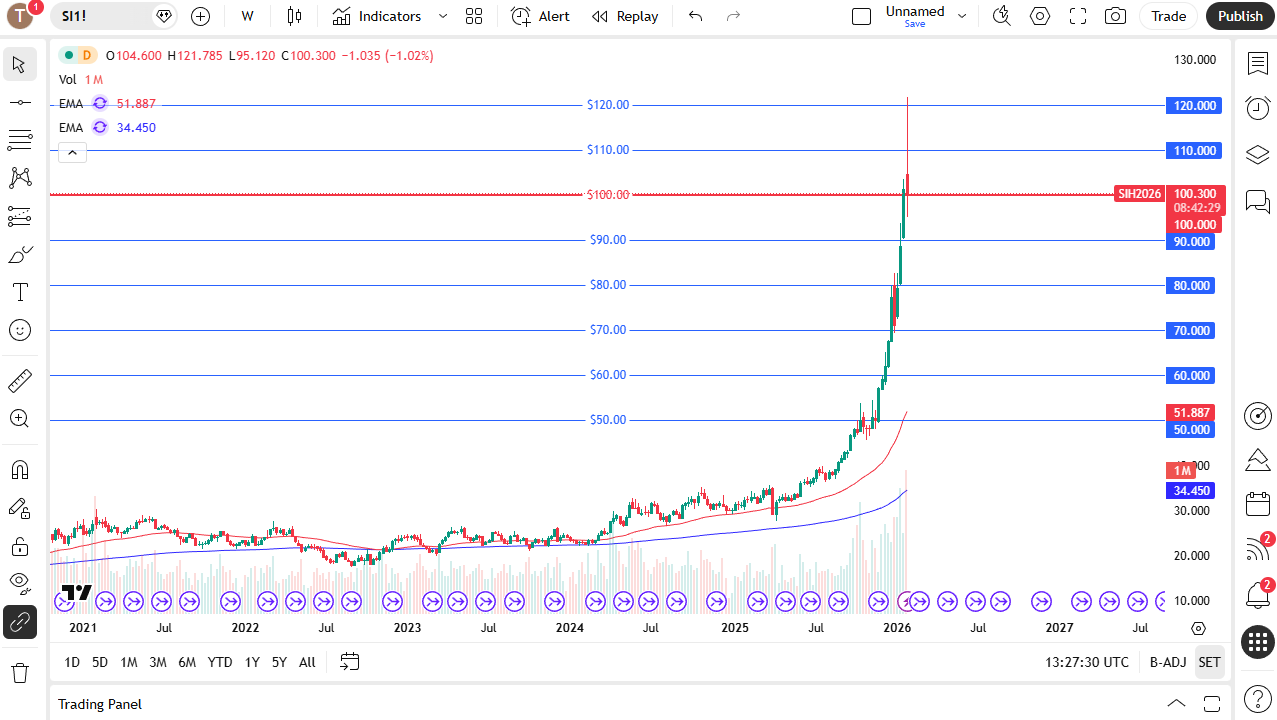Select the All date range
The height and width of the screenshot is (720, 1277).
pos(307,662)
